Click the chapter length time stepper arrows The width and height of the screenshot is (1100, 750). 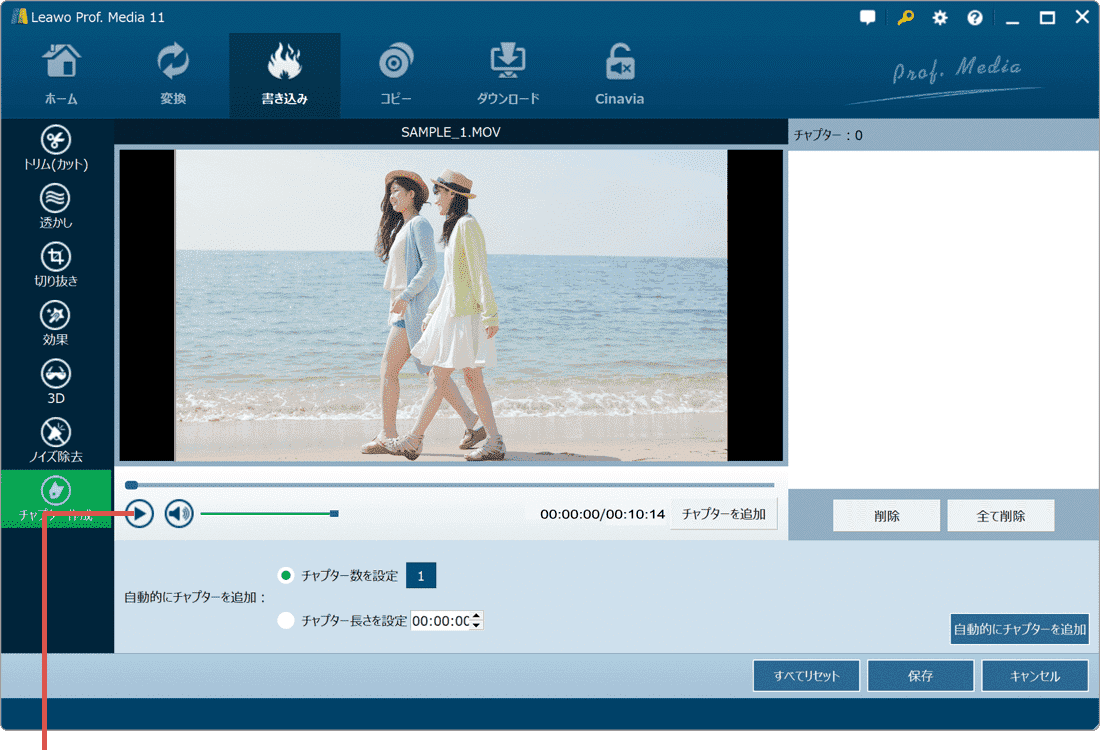pos(476,620)
